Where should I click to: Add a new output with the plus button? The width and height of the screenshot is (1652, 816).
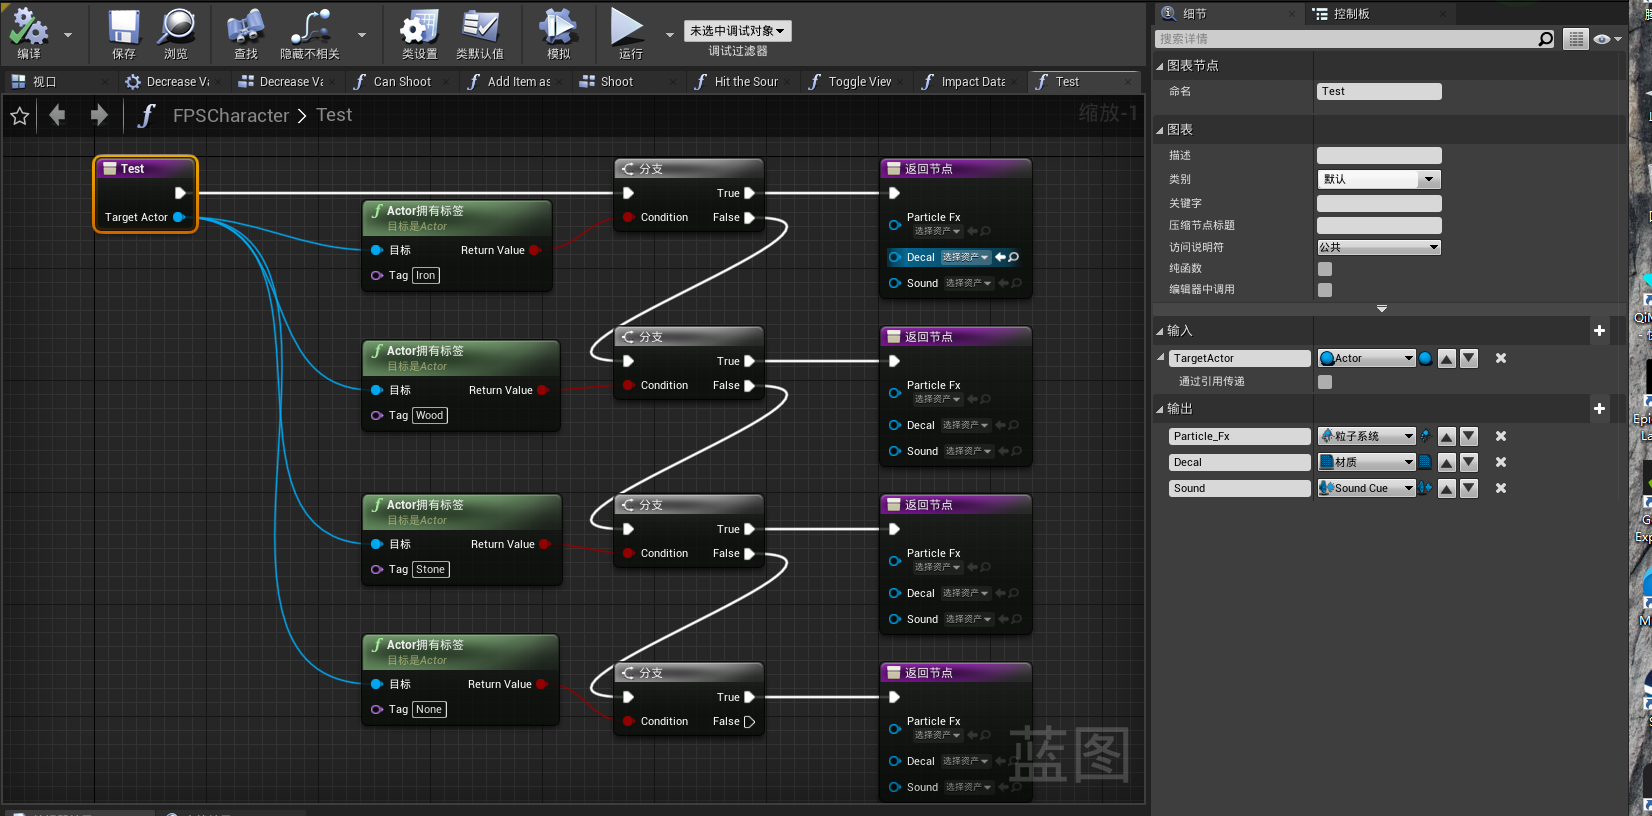[1599, 409]
